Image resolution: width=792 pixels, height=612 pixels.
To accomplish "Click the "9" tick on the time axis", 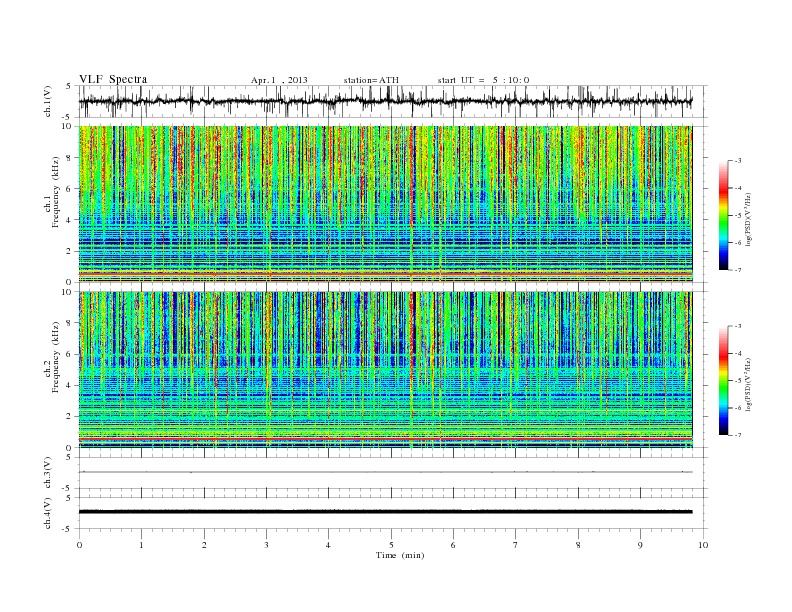I will tap(640, 545).
